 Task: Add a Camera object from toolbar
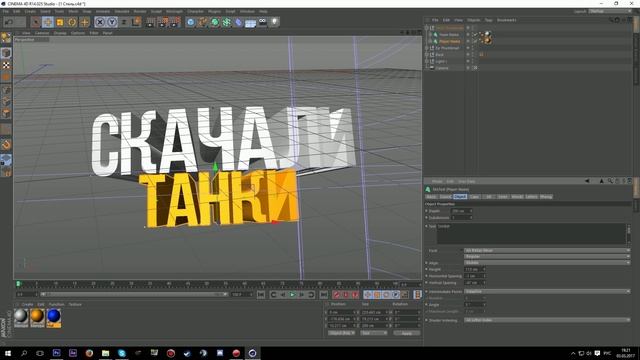coord(263,22)
